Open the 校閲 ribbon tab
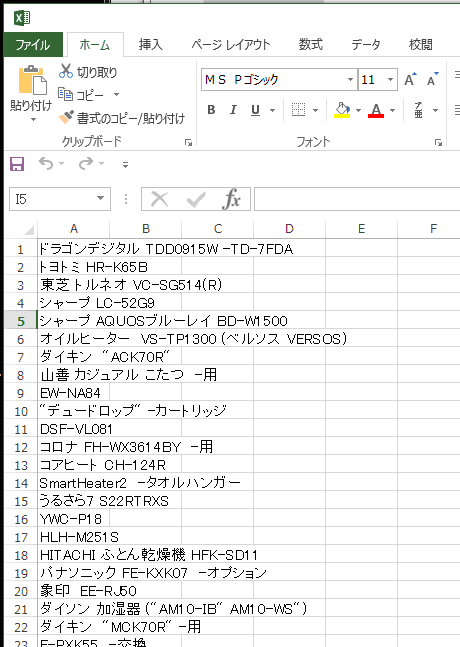This screenshot has height=647, width=460. coord(420,45)
